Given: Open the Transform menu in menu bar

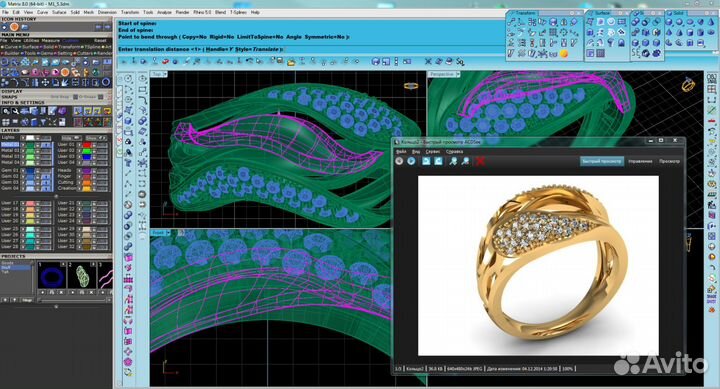Looking at the screenshot, I should coord(130,12).
